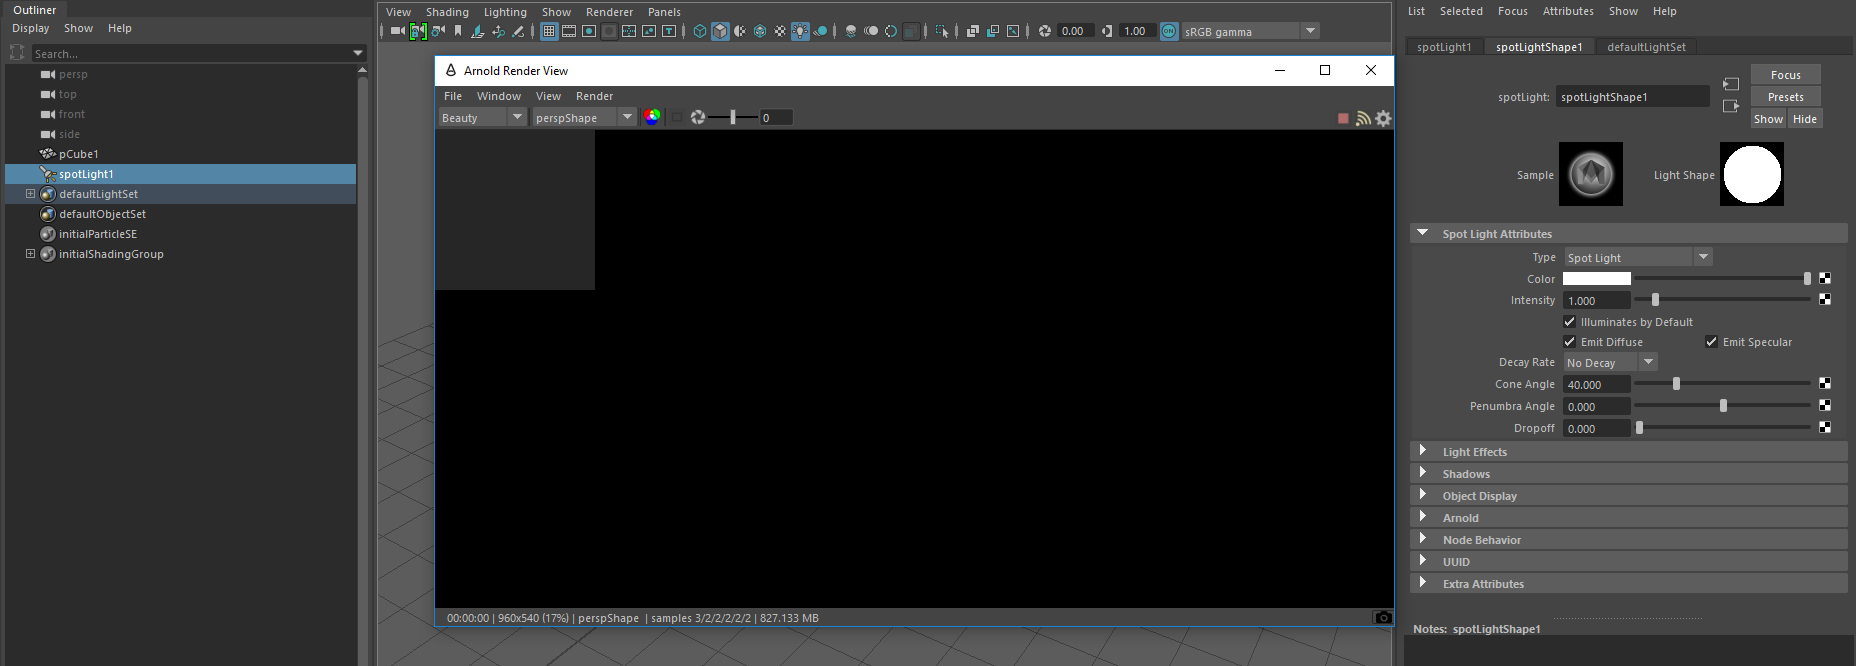1856x666 pixels.
Task: Open the Render menu in Arnold Render View
Action: click(x=594, y=96)
